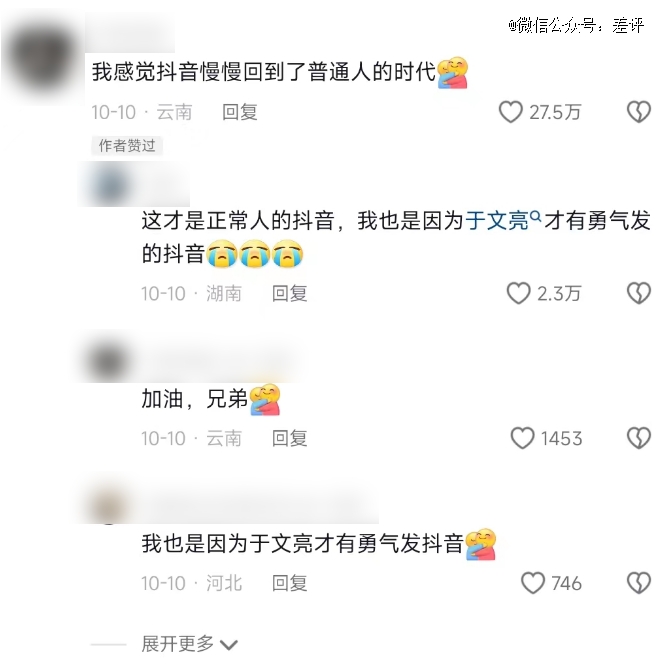Dislike the 加油，兄弟 reply
668x665 pixels.
pyautogui.click(x=639, y=438)
